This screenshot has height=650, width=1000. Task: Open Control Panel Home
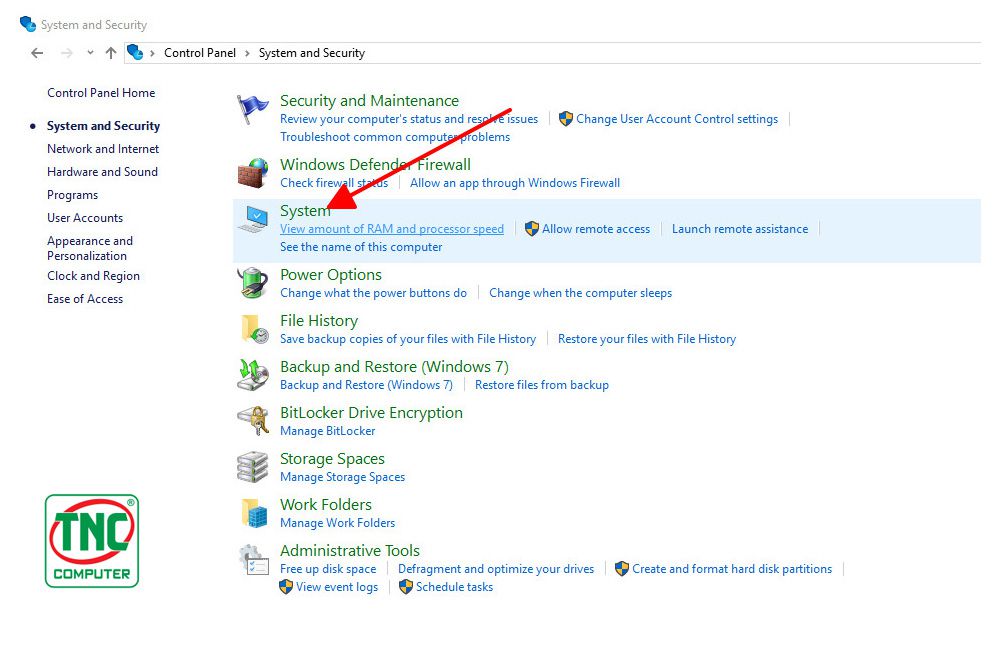(x=101, y=93)
